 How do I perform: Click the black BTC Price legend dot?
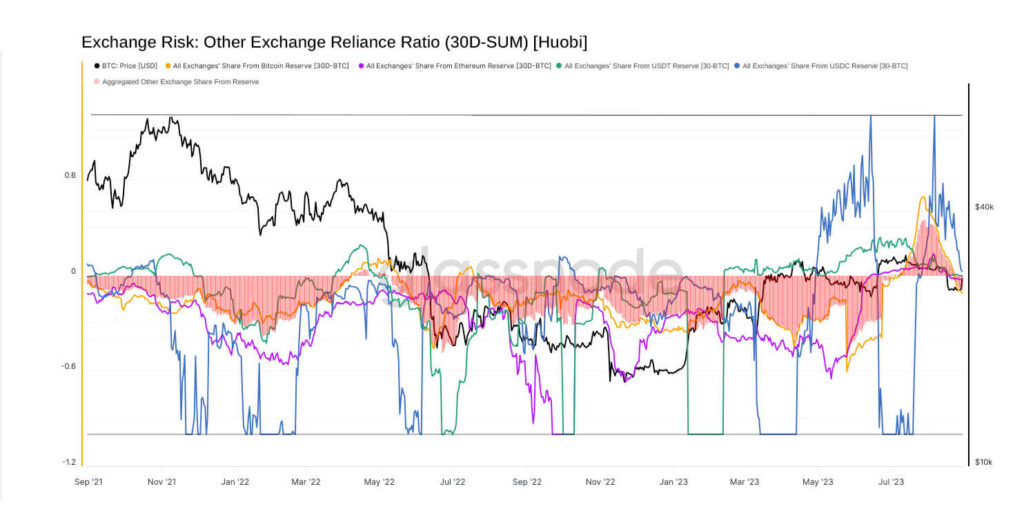97,66
